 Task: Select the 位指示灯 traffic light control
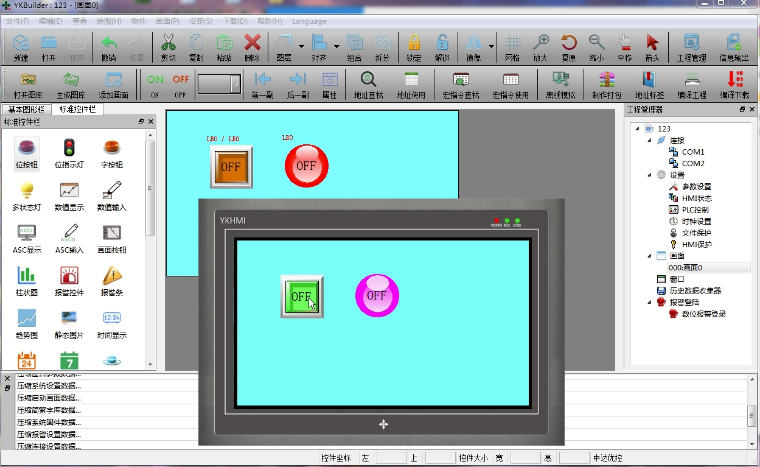69,151
